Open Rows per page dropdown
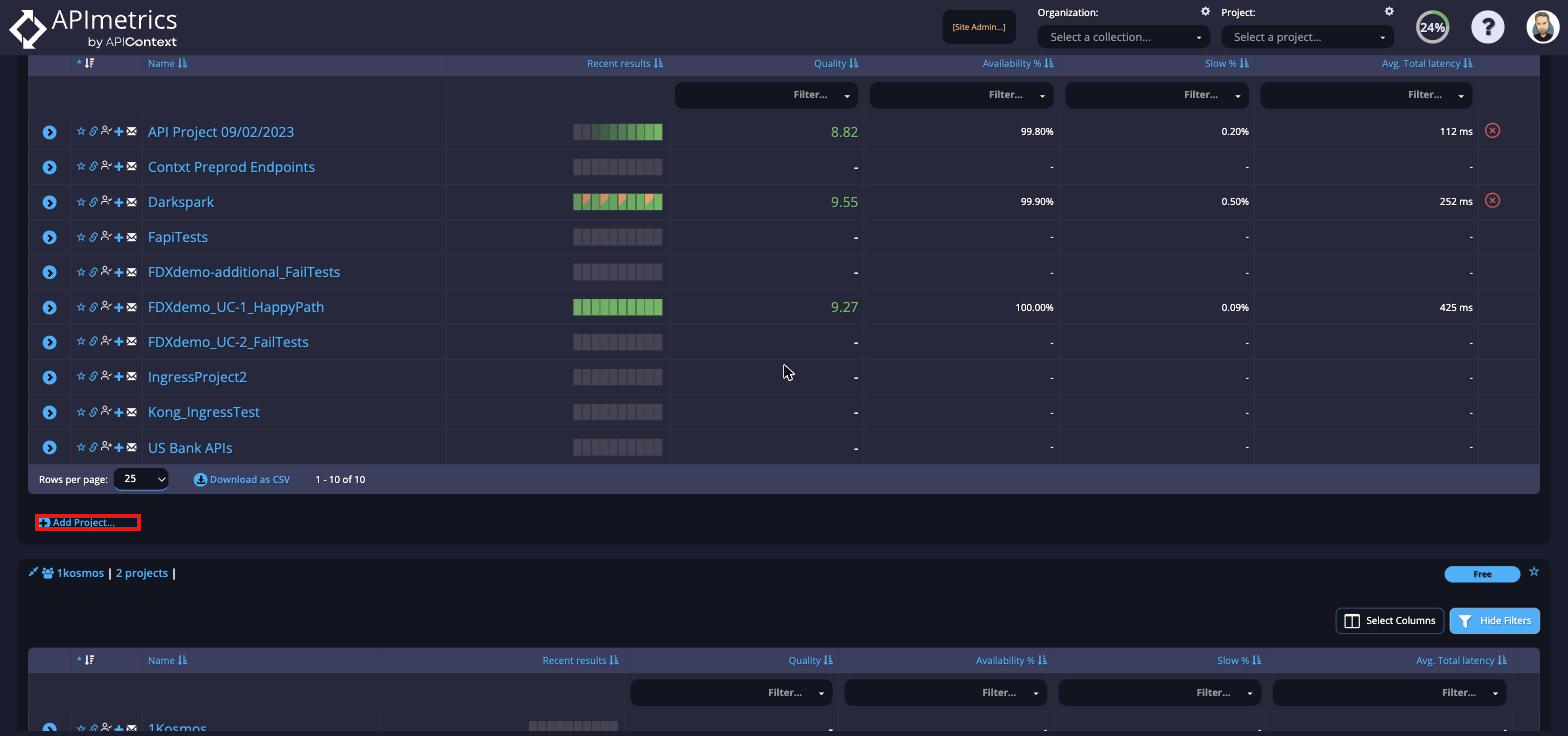 click(x=141, y=479)
